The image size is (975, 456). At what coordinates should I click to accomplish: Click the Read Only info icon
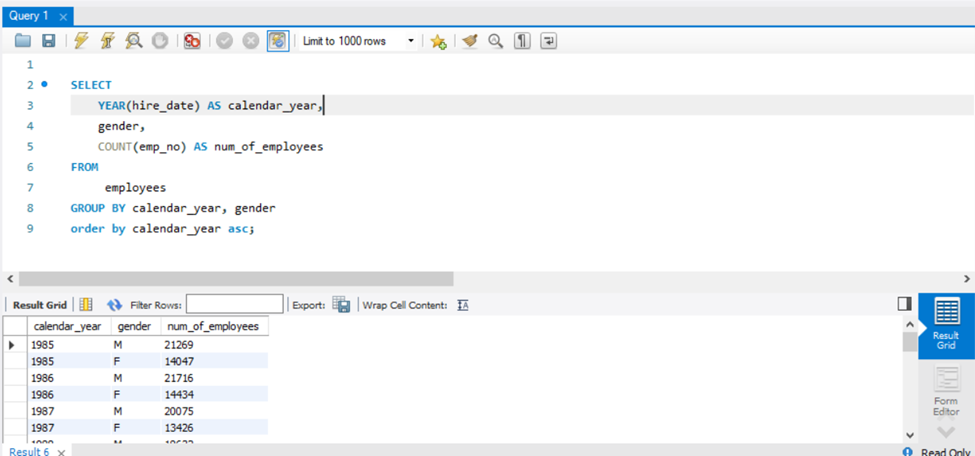click(908, 452)
